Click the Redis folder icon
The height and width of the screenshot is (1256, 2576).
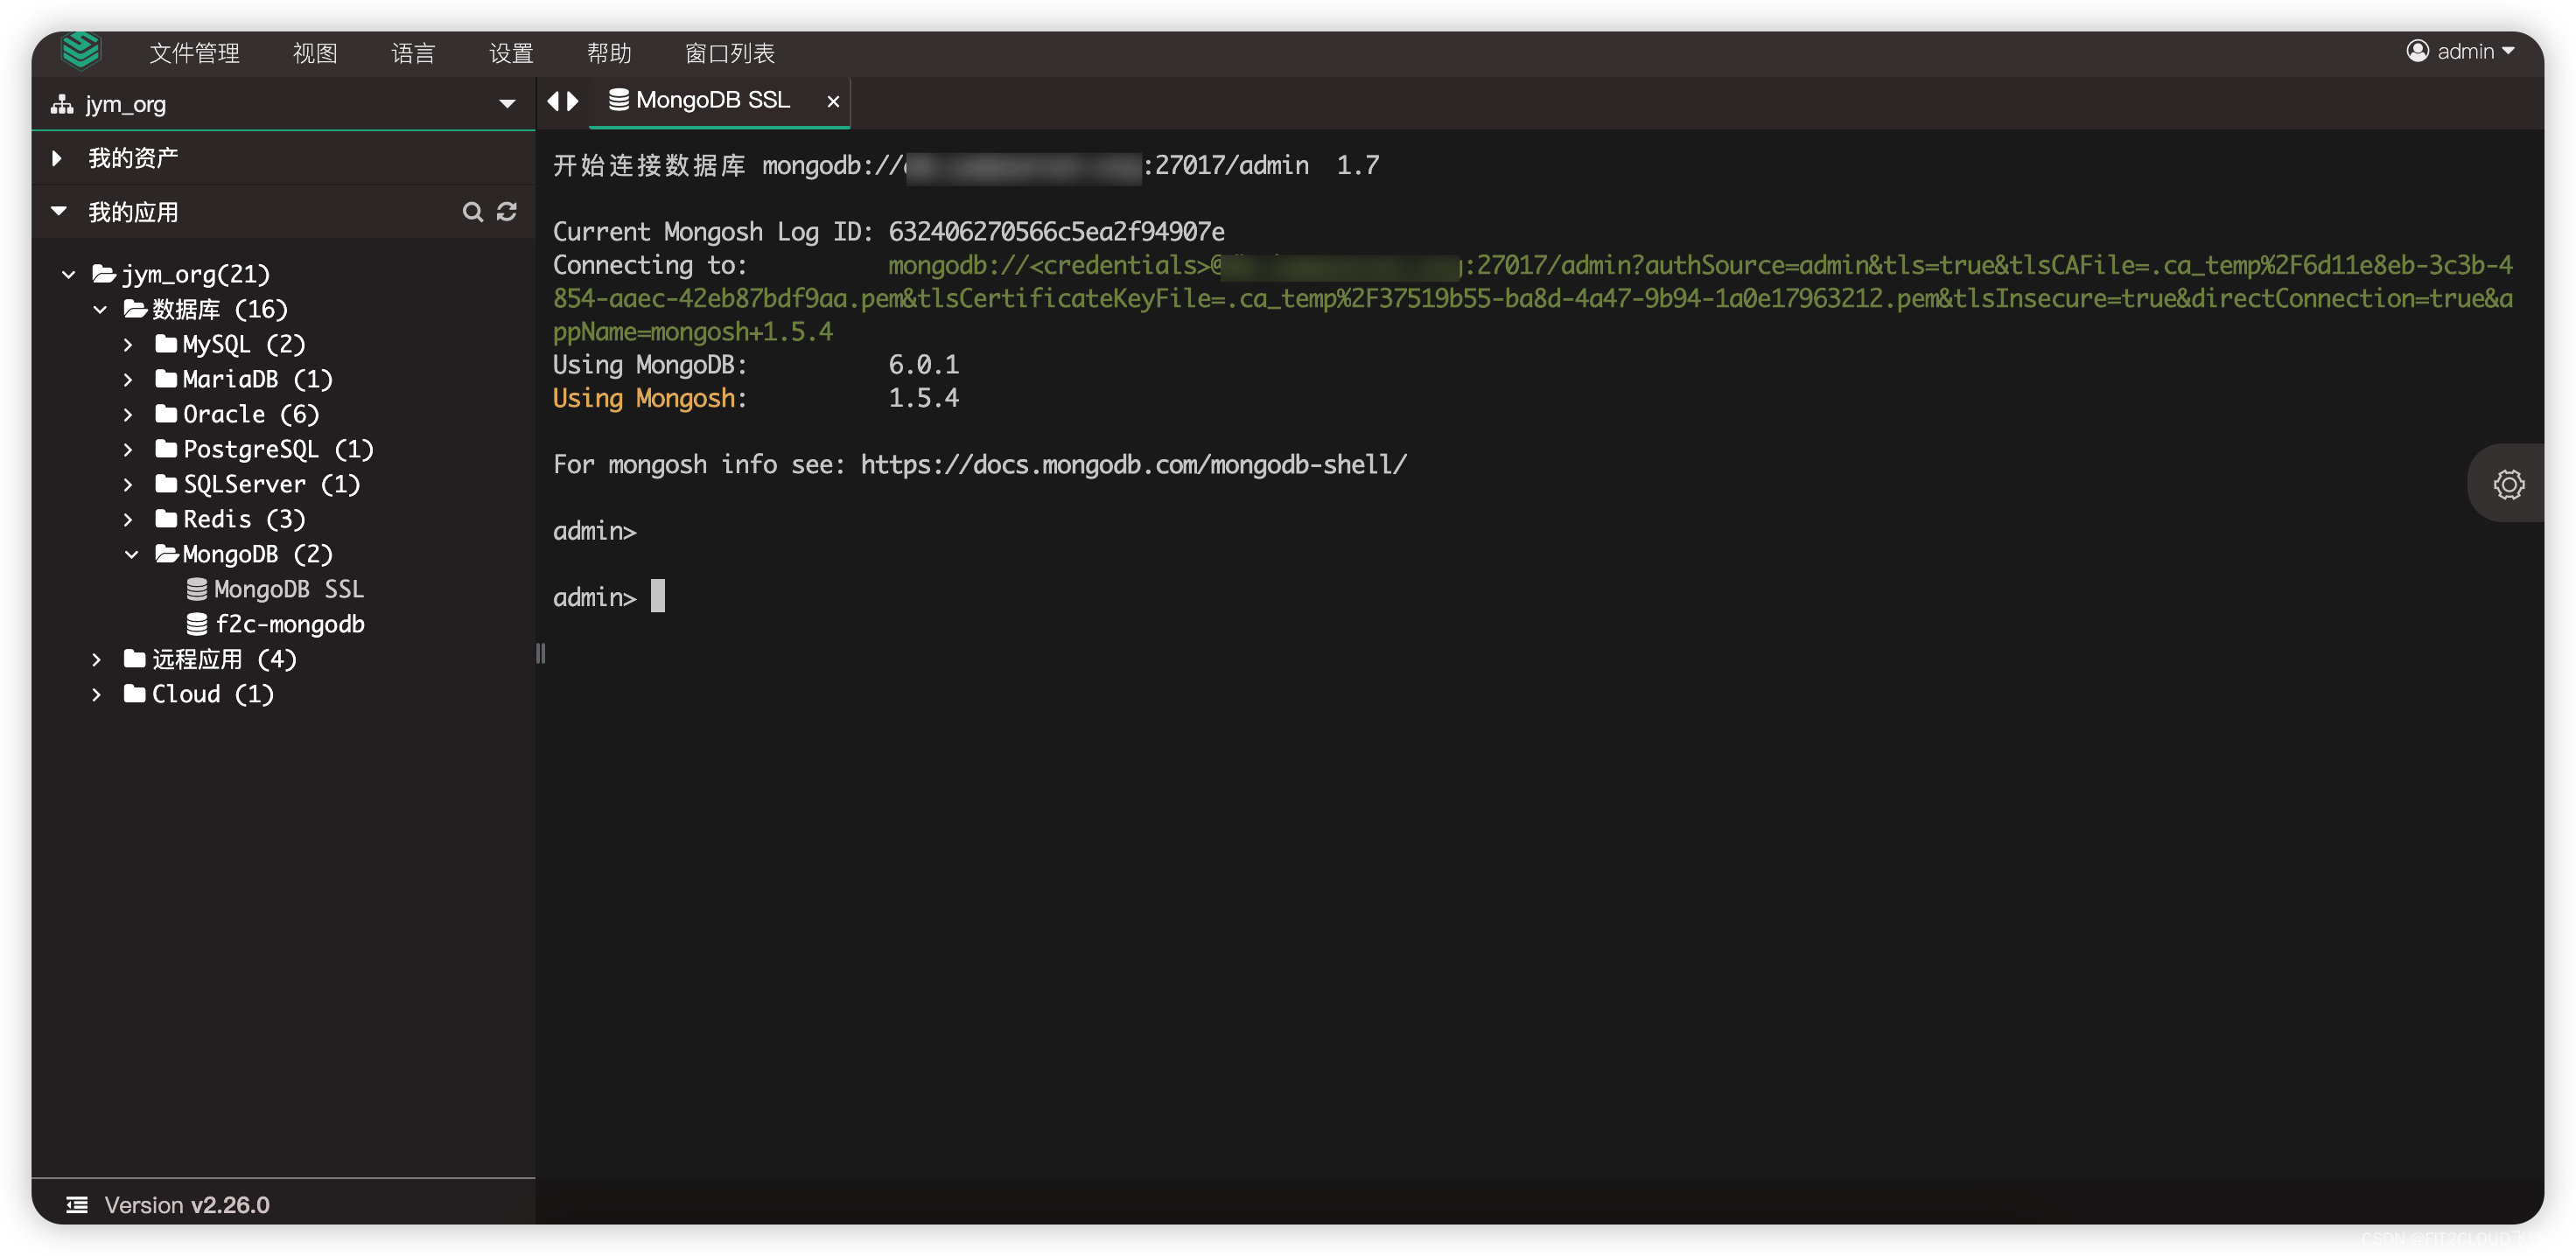[167, 519]
